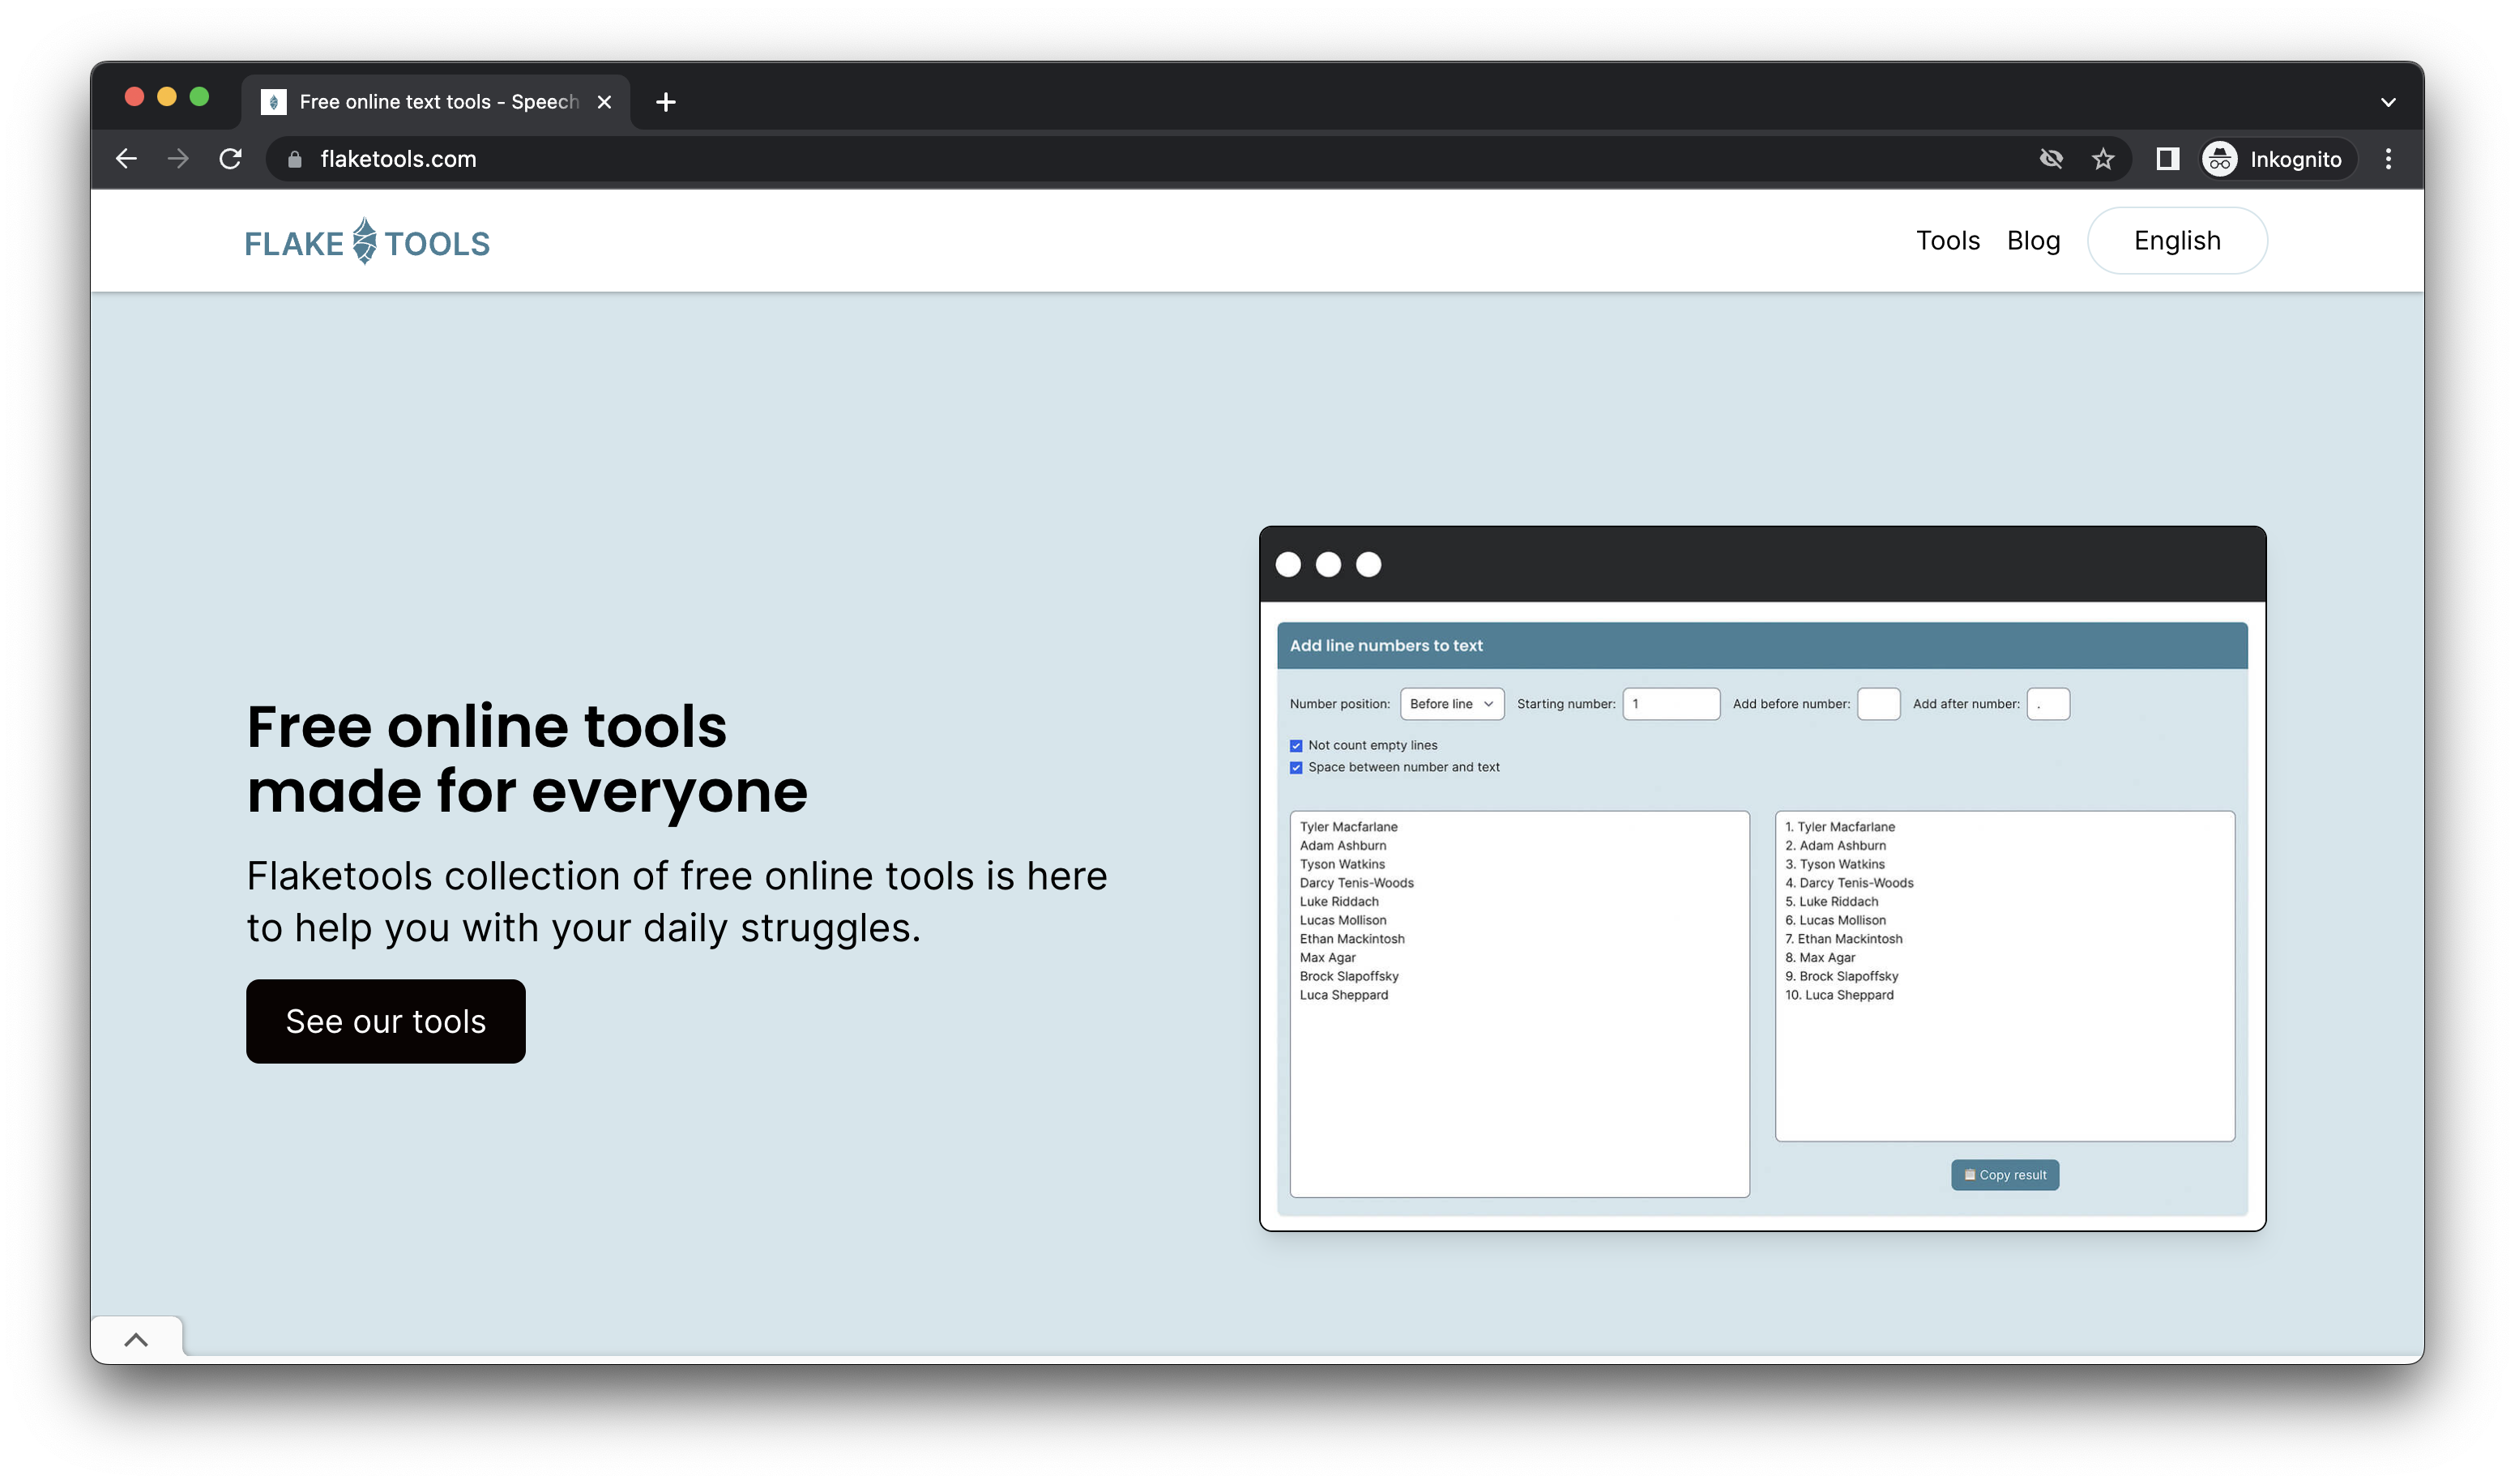Screen dimensions: 2515x1484
Task: Open the Blog nav link
Action: tap(2033, 241)
